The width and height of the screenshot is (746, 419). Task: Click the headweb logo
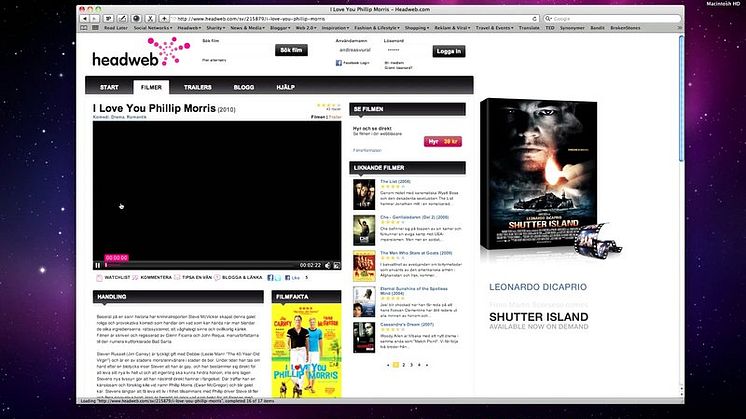click(141, 52)
